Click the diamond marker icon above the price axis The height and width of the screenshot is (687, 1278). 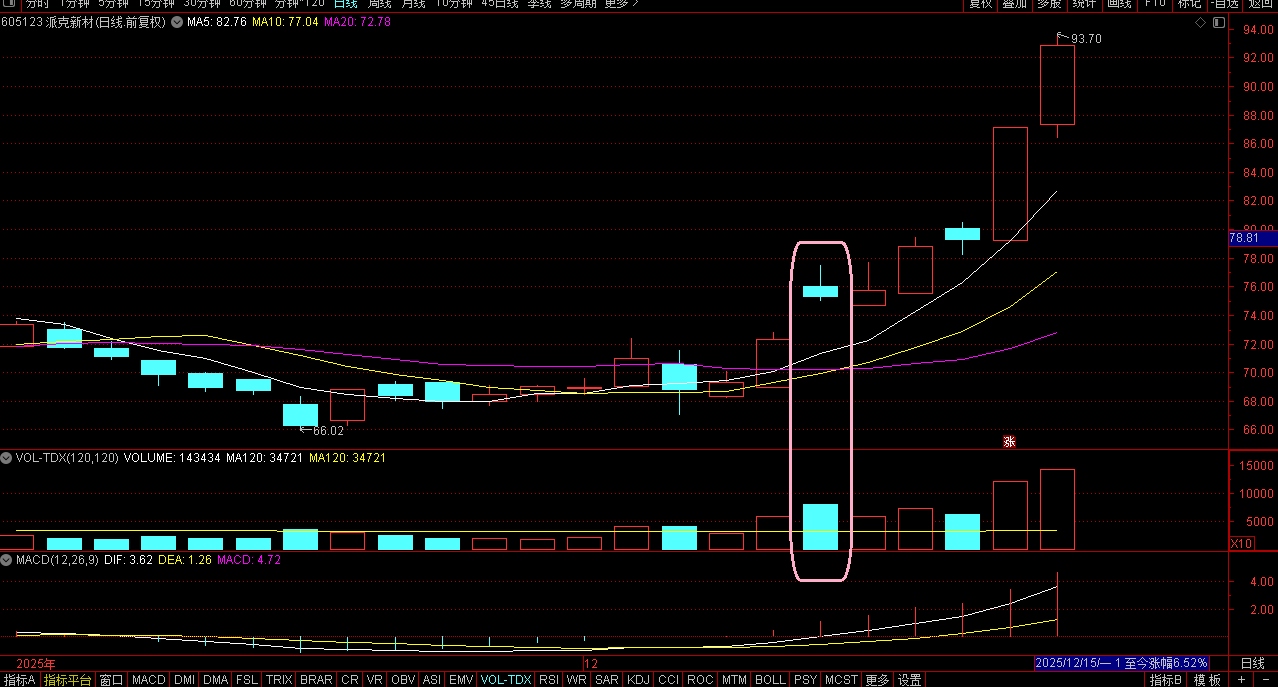pos(1201,22)
